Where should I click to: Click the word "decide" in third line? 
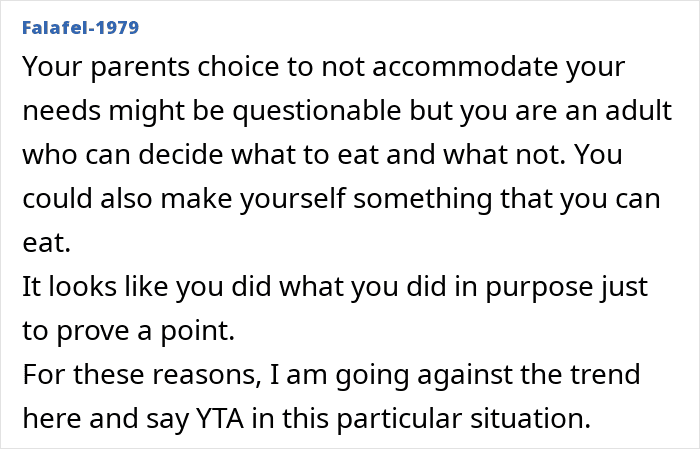(180, 154)
